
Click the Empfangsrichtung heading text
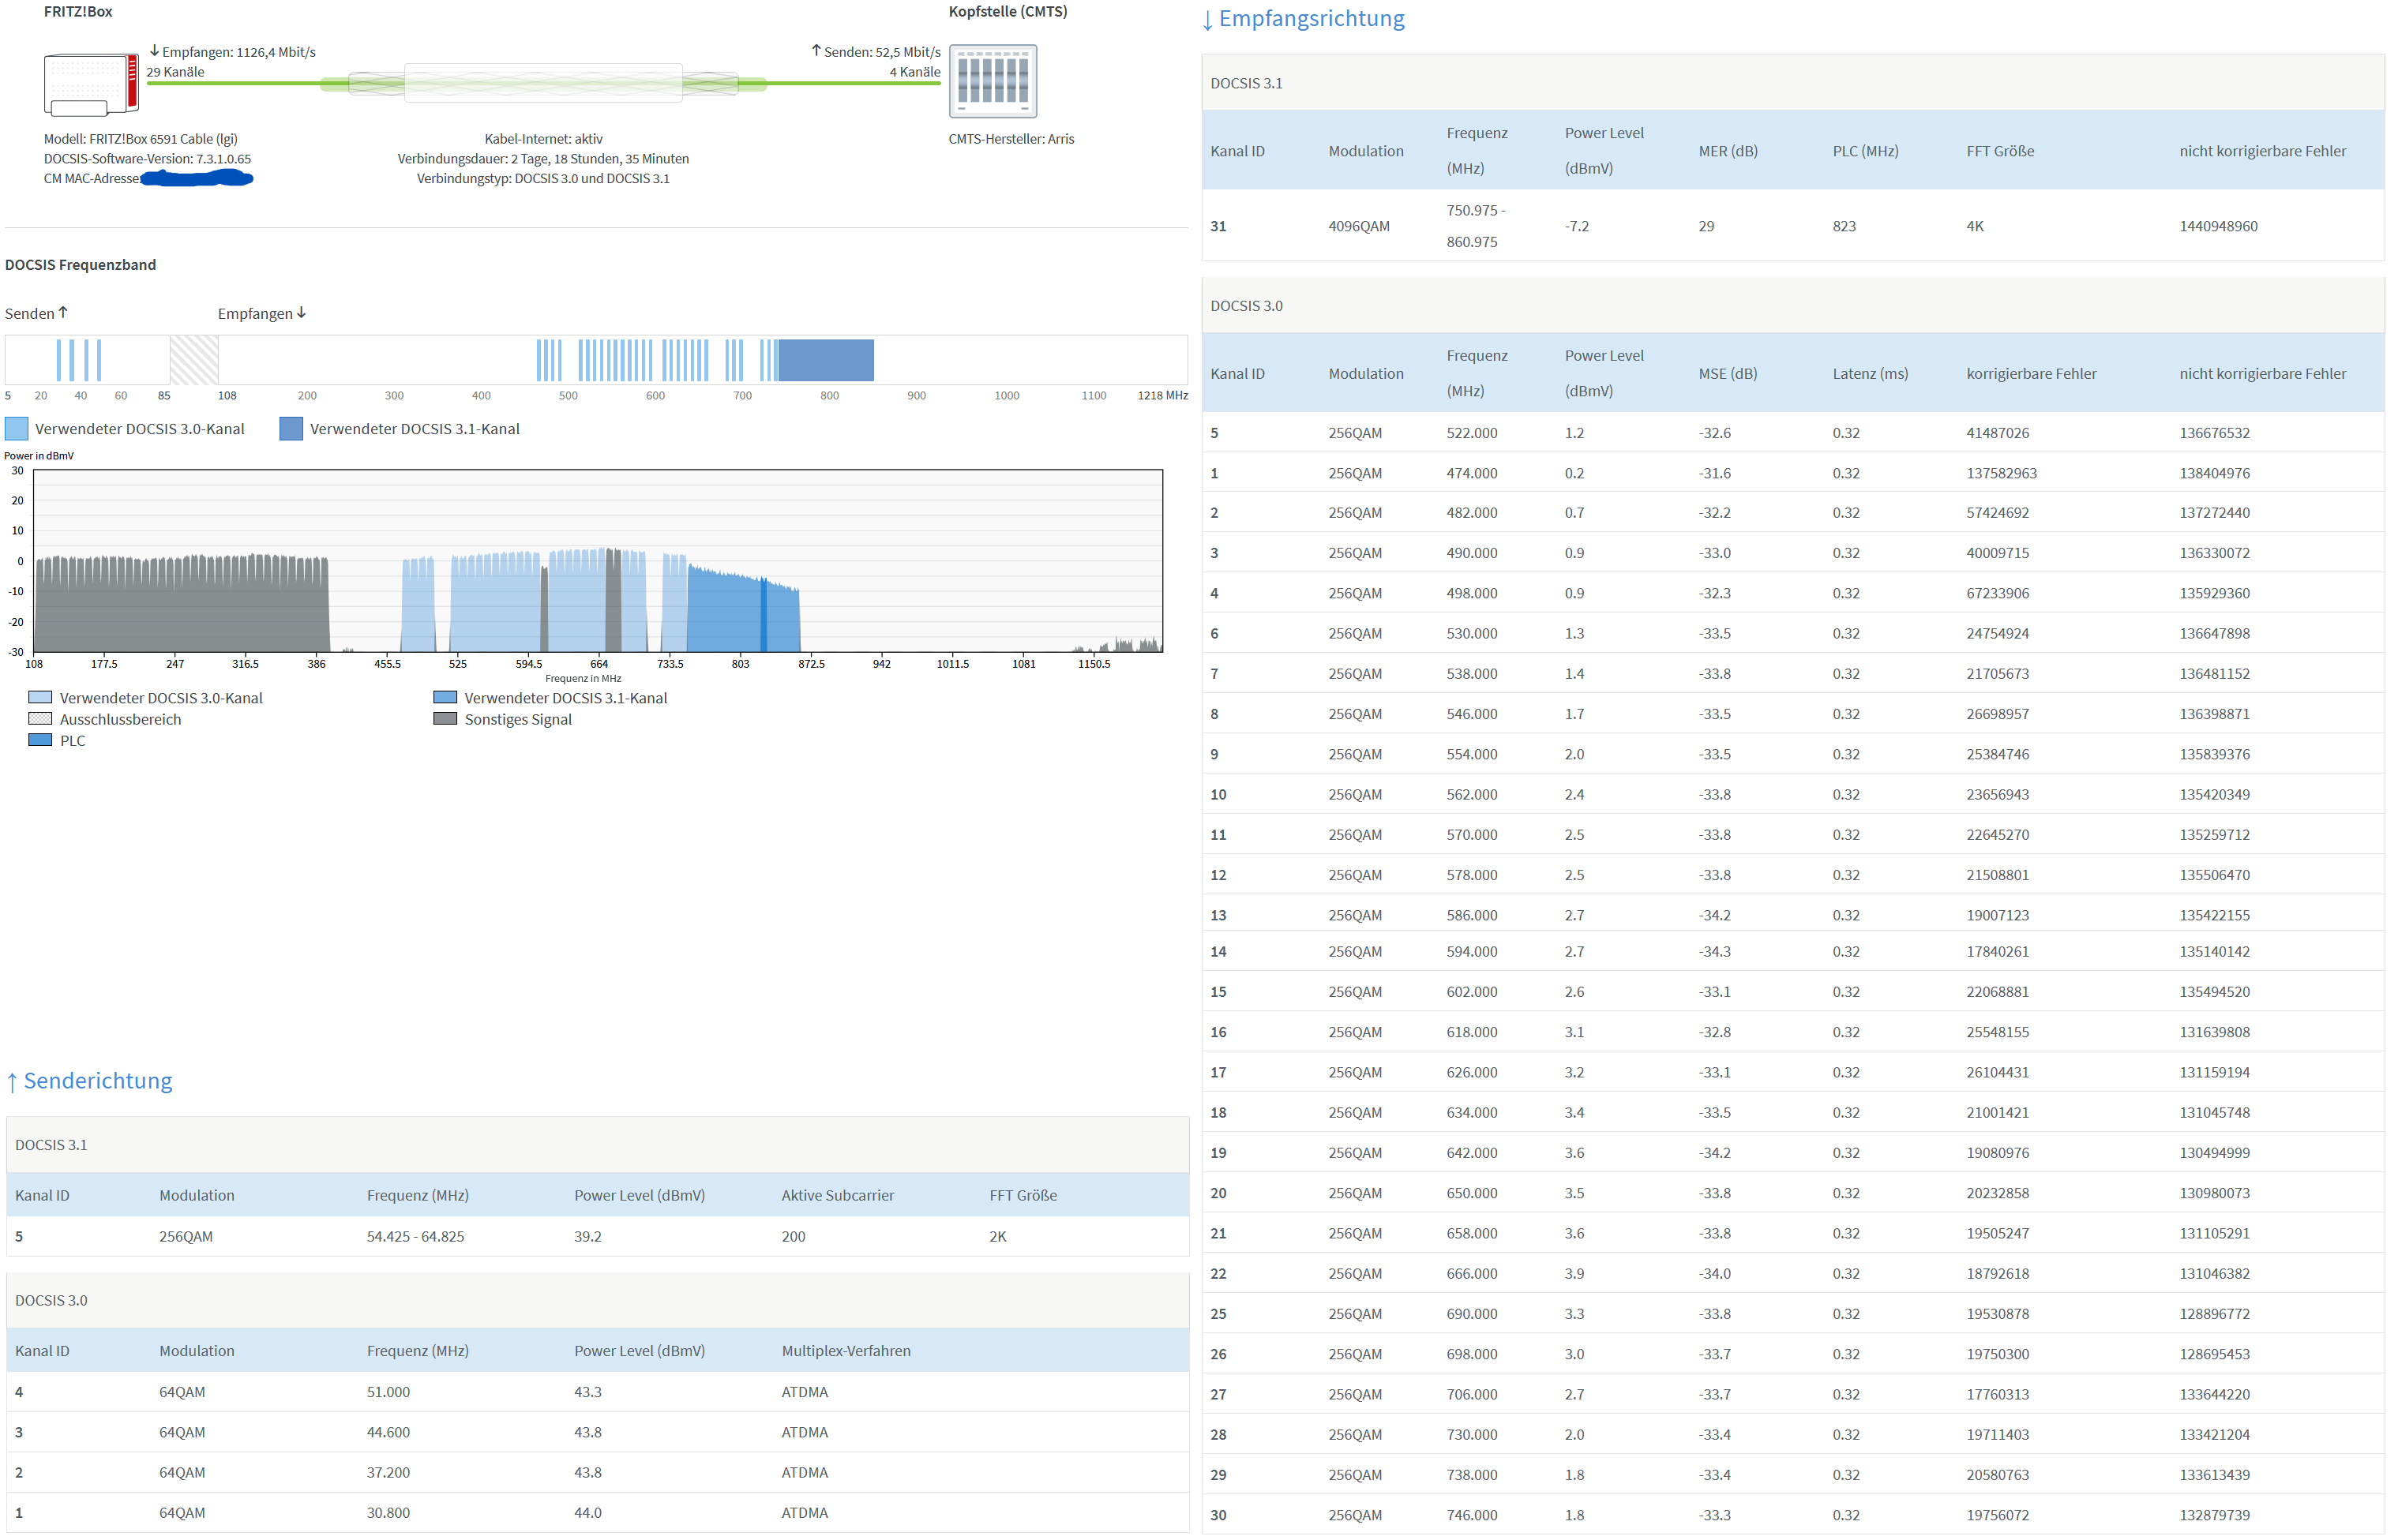click(x=1311, y=19)
